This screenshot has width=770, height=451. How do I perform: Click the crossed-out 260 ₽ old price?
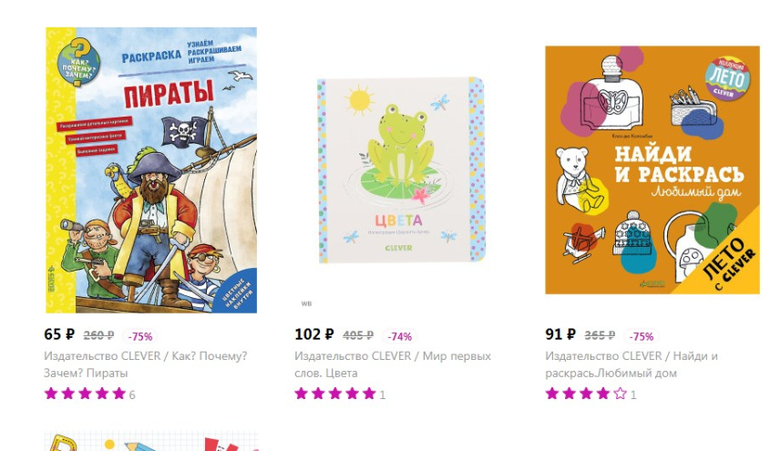pos(99,336)
